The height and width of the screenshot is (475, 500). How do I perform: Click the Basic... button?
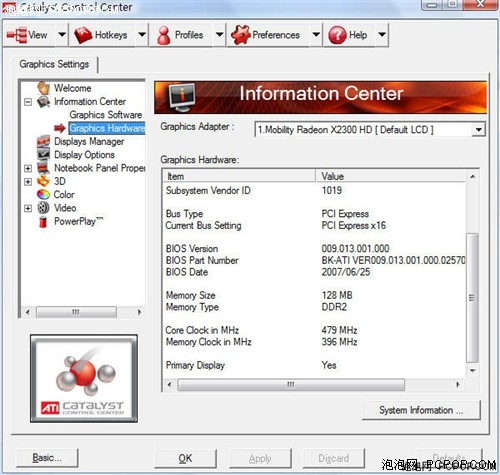coord(47,458)
